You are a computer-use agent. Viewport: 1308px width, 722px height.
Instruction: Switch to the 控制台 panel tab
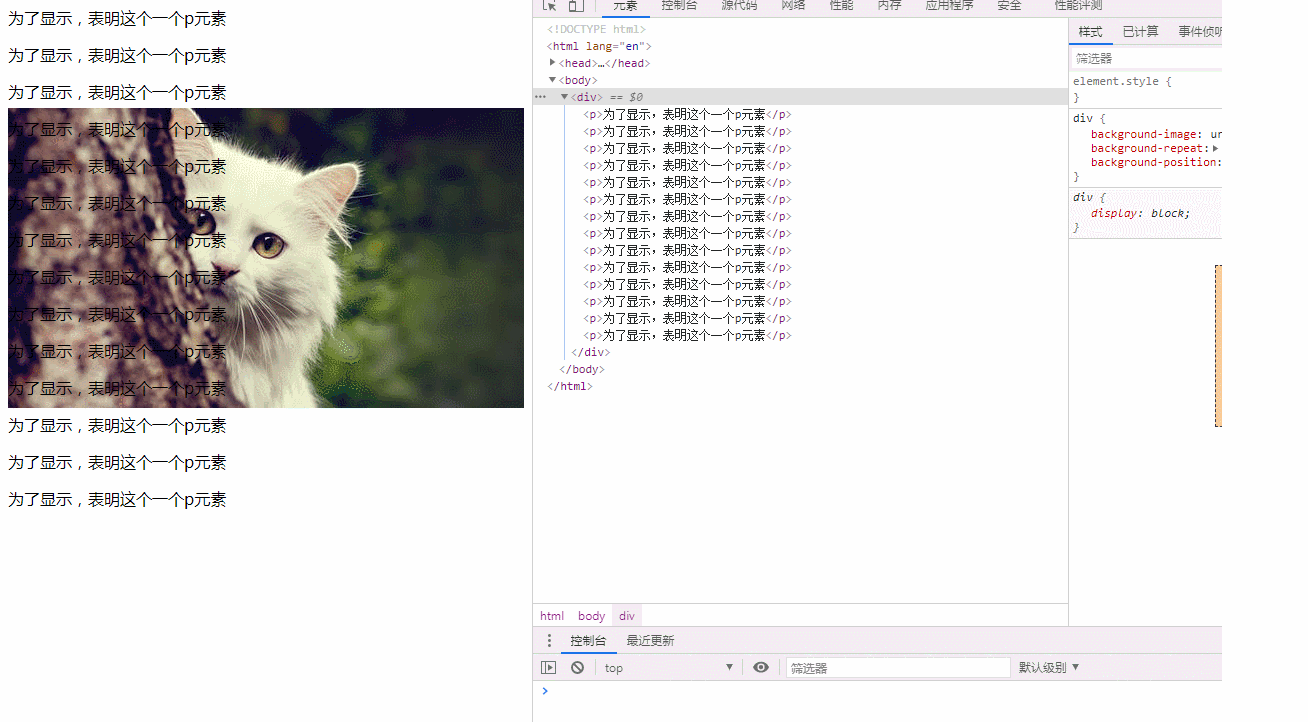(x=679, y=6)
